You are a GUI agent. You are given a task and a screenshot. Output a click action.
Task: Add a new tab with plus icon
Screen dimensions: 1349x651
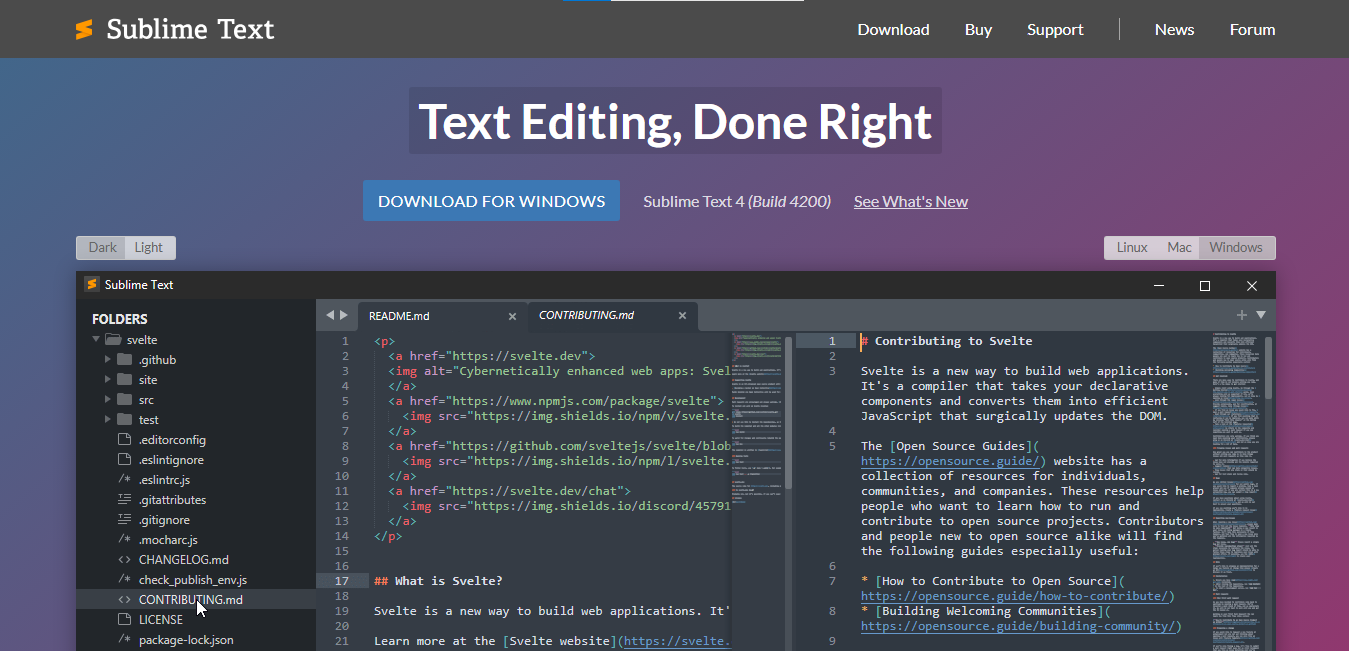pyautogui.click(x=1242, y=315)
